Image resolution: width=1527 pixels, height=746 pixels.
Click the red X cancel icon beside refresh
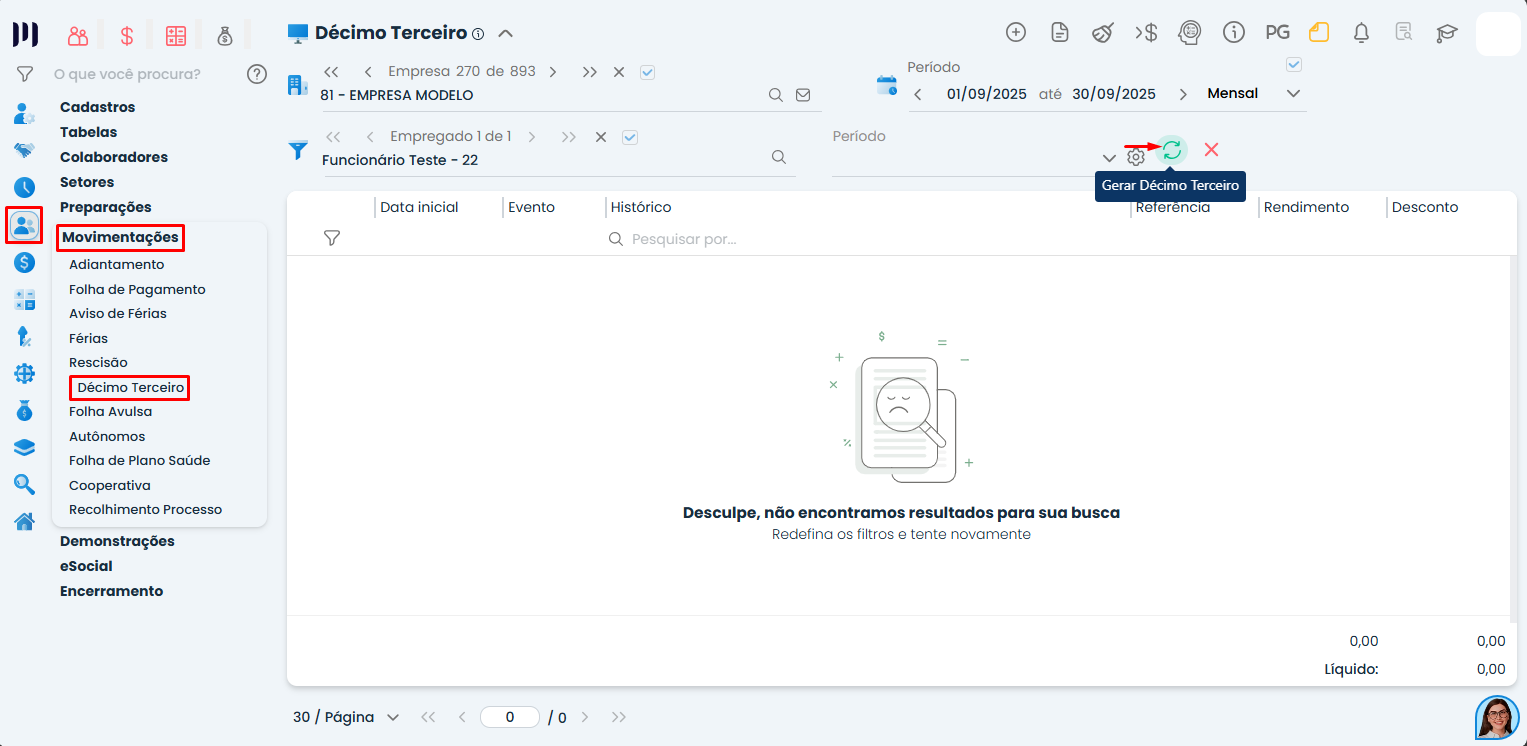click(x=1211, y=149)
